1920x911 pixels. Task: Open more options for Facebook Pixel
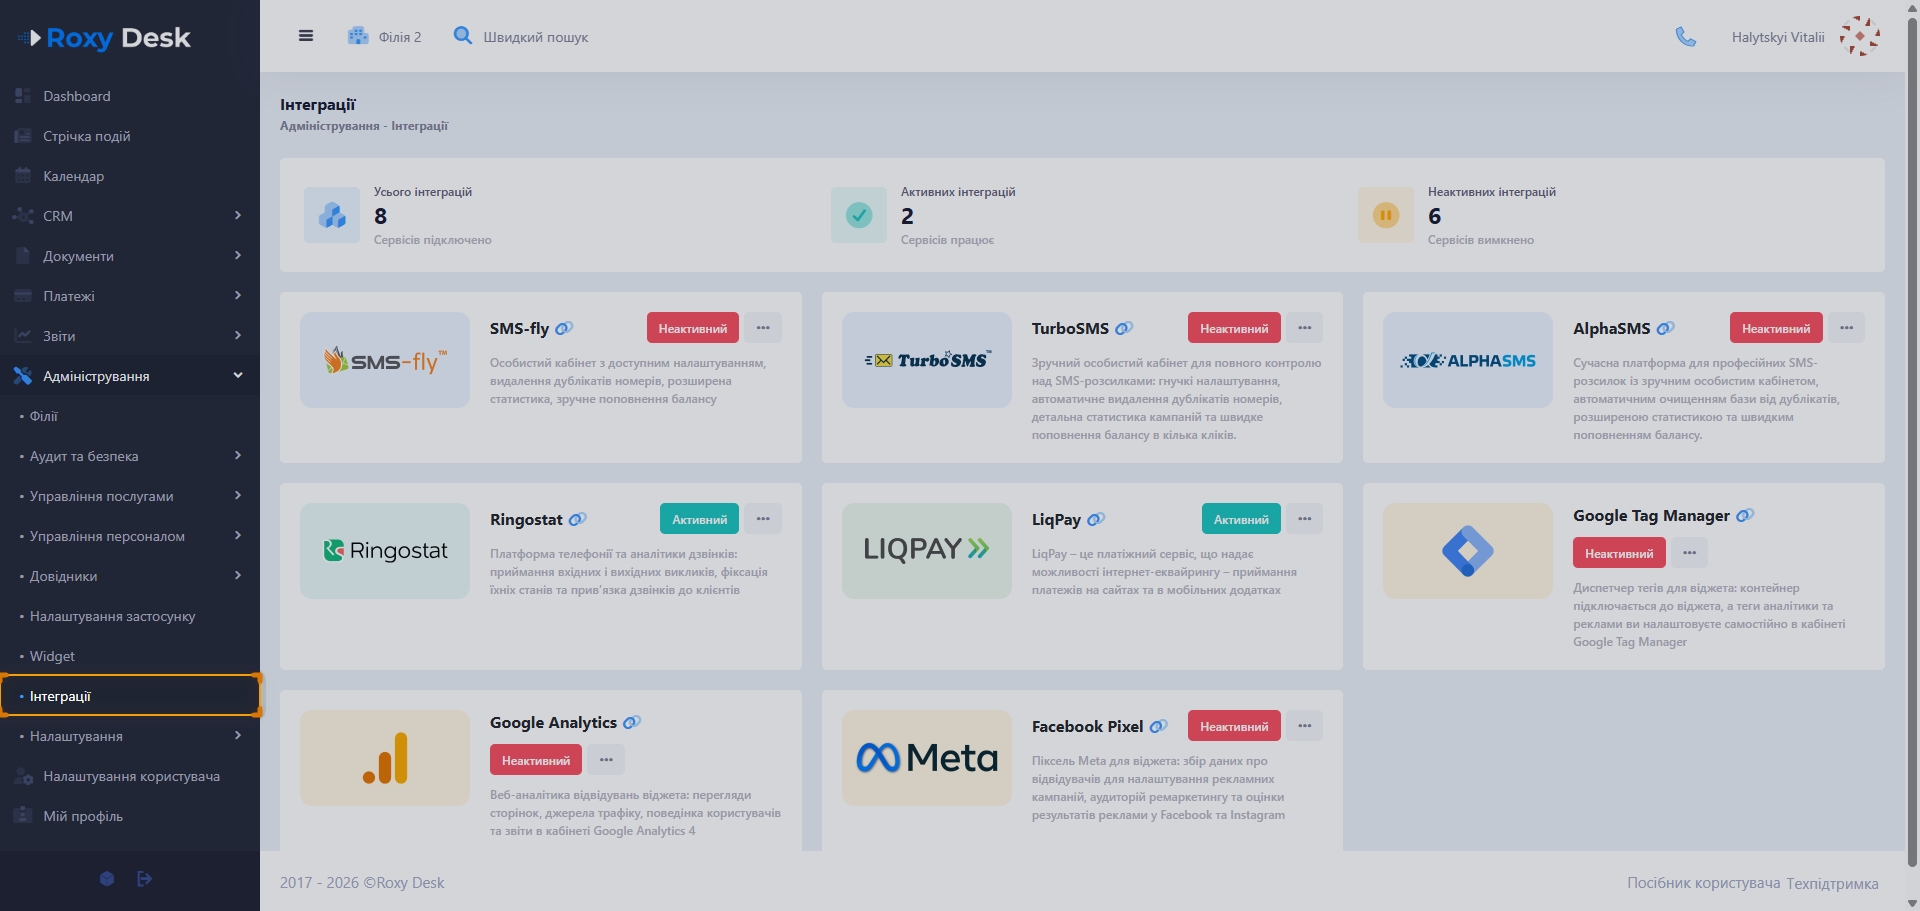click(1305, 726)
